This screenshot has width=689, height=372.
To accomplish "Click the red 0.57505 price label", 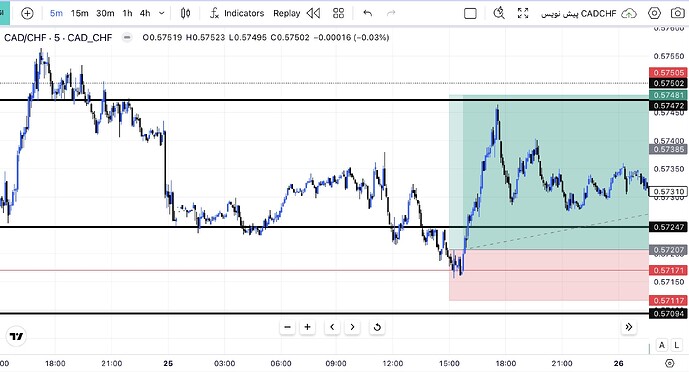I will click(x=668, y=72).
